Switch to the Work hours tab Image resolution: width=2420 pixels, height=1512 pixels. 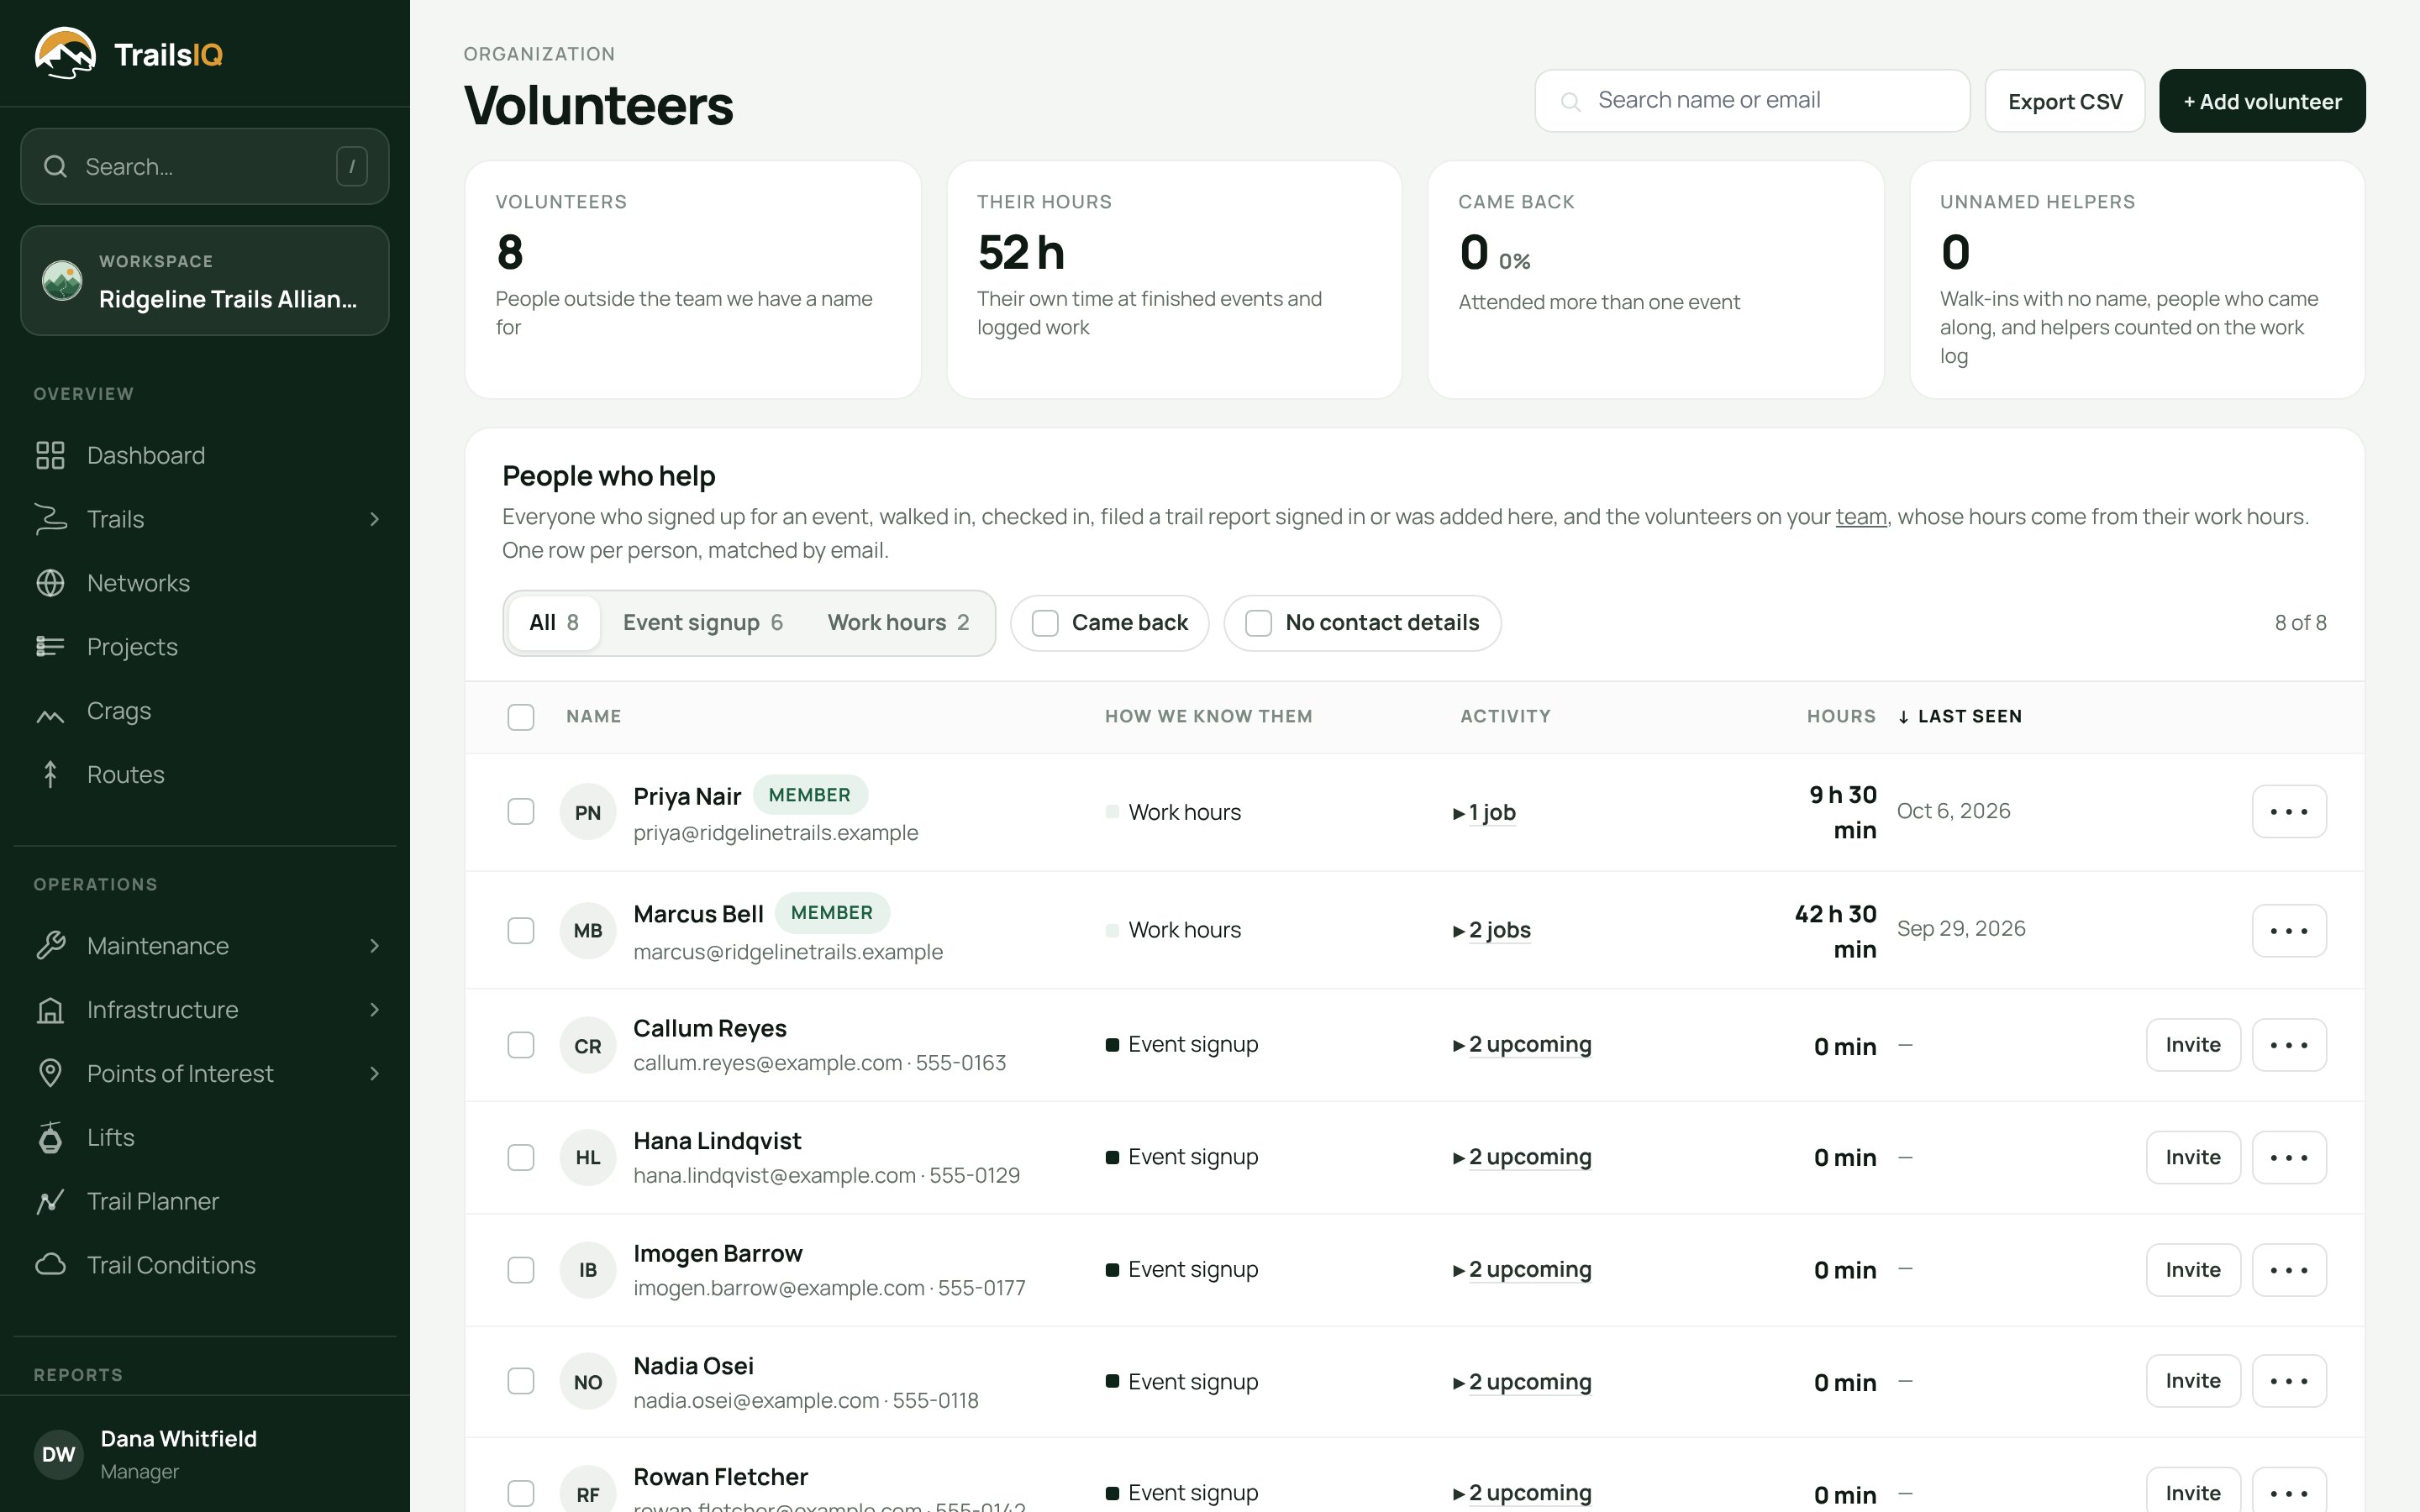897,623
